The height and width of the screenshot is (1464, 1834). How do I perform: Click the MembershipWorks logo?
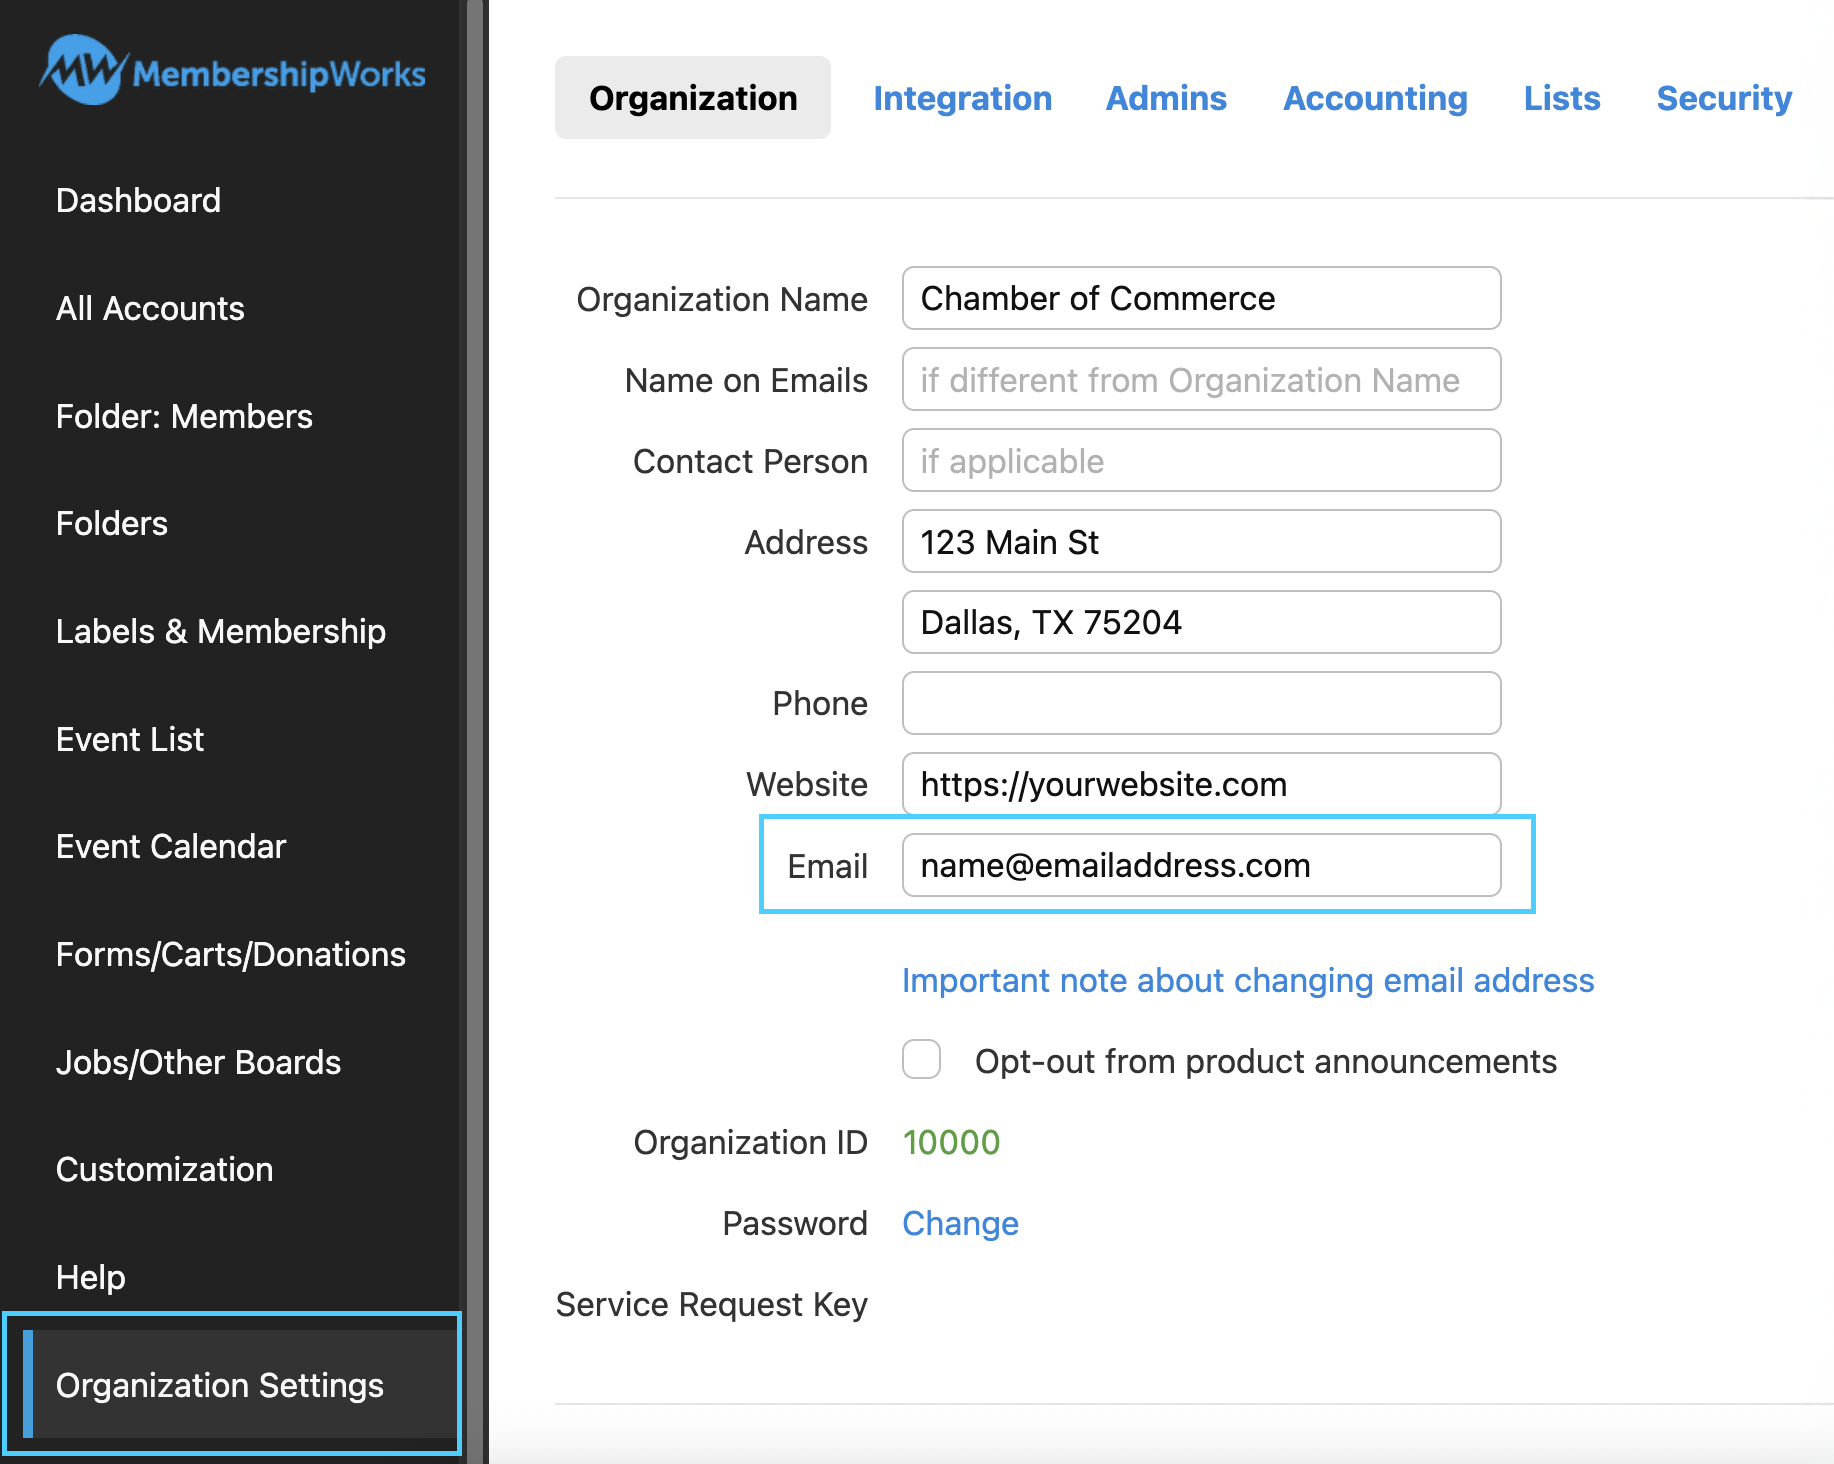tap(232, 72)
